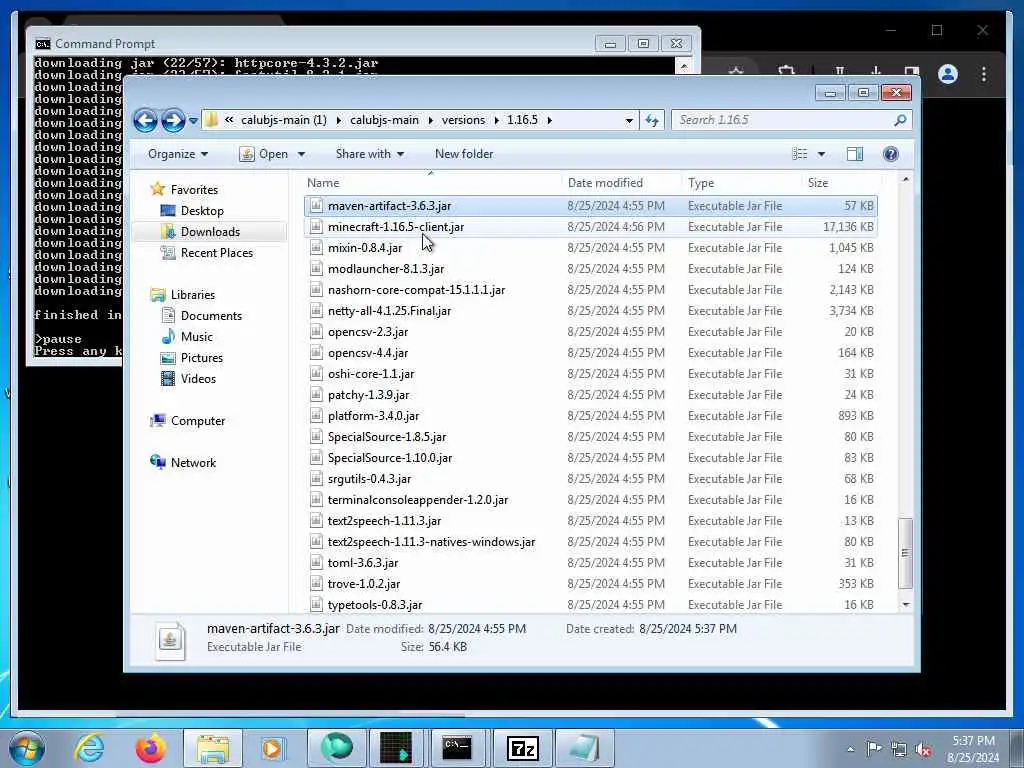
Task: Expand the arrow after the 1.16.5 breadcrumb
Action: click(x=550, y=120)
